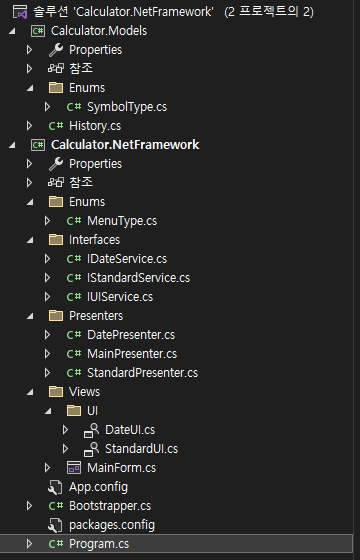Select the 'Calculator.Models' project name
This screenshot has width=360, height=560.
pyautogui.click(x=99, y=31)
